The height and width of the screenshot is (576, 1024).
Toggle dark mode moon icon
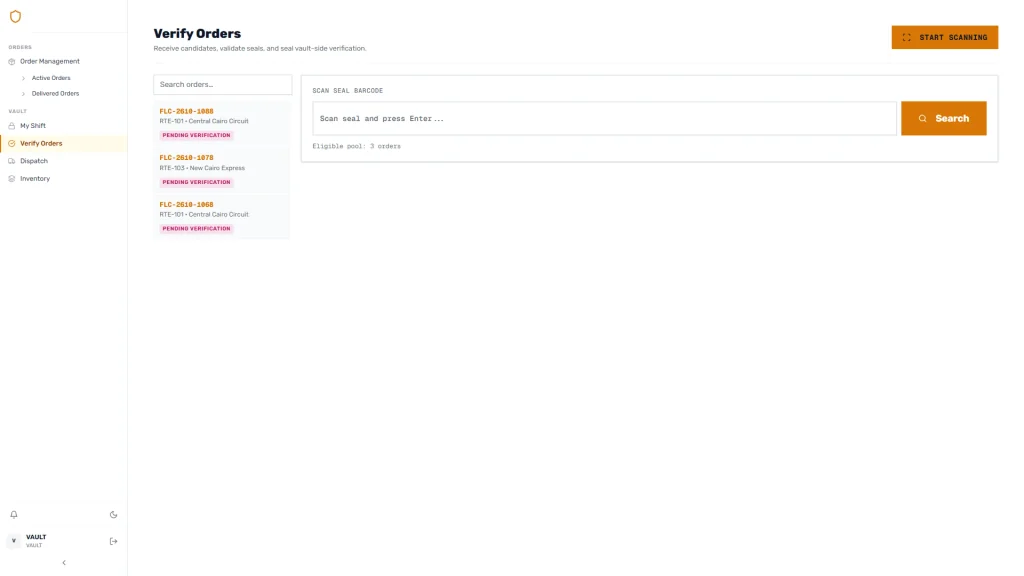pos(114,515)
